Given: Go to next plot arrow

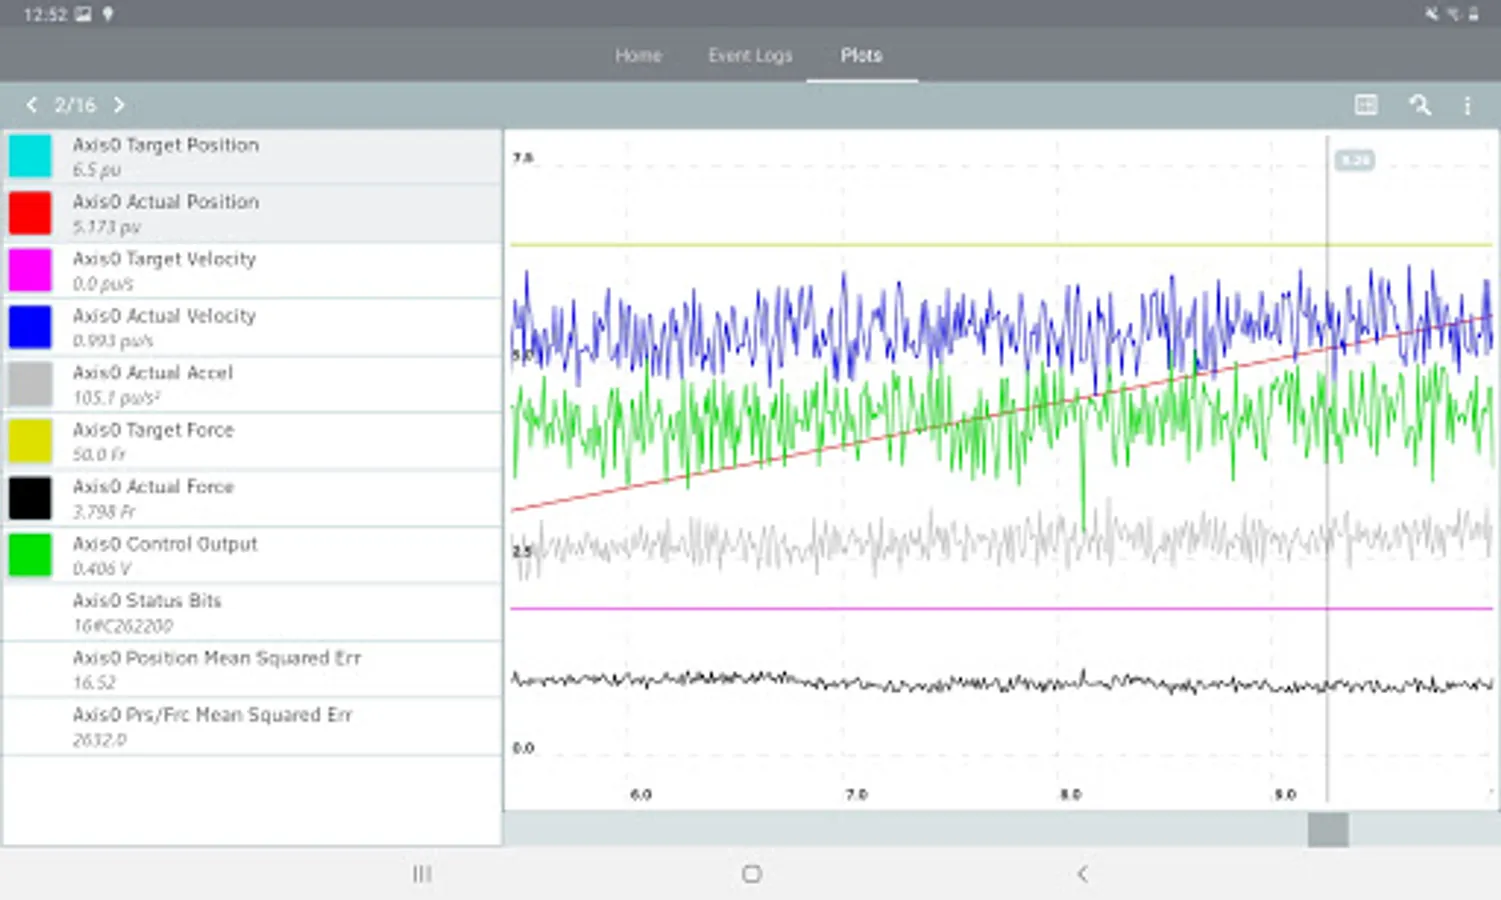Looking at the screenshot, I should click(x=119, y=105).
